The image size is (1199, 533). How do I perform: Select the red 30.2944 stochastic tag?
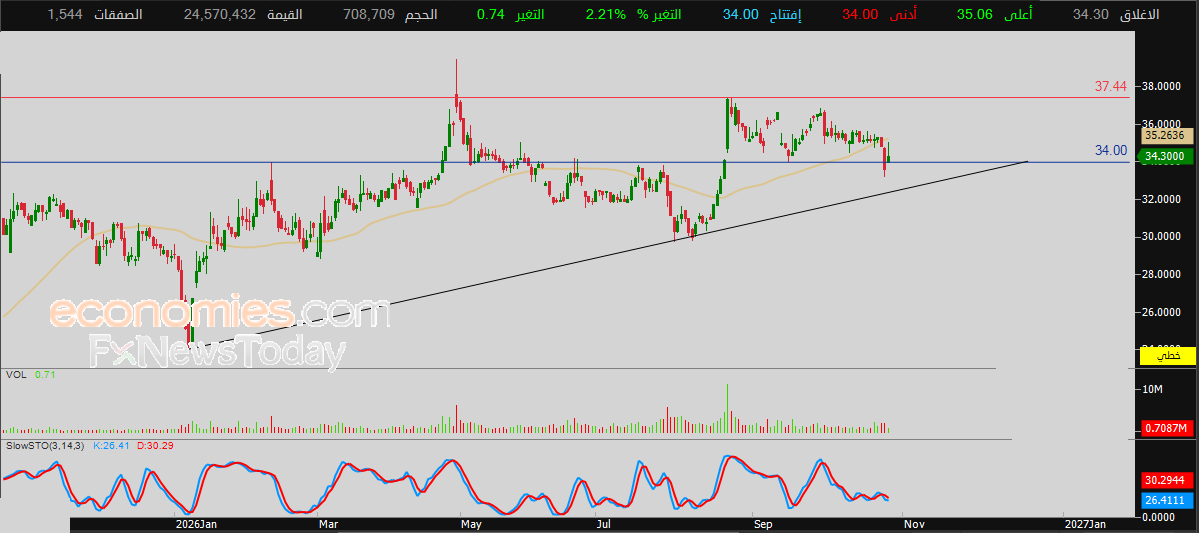coord(1165,481)
